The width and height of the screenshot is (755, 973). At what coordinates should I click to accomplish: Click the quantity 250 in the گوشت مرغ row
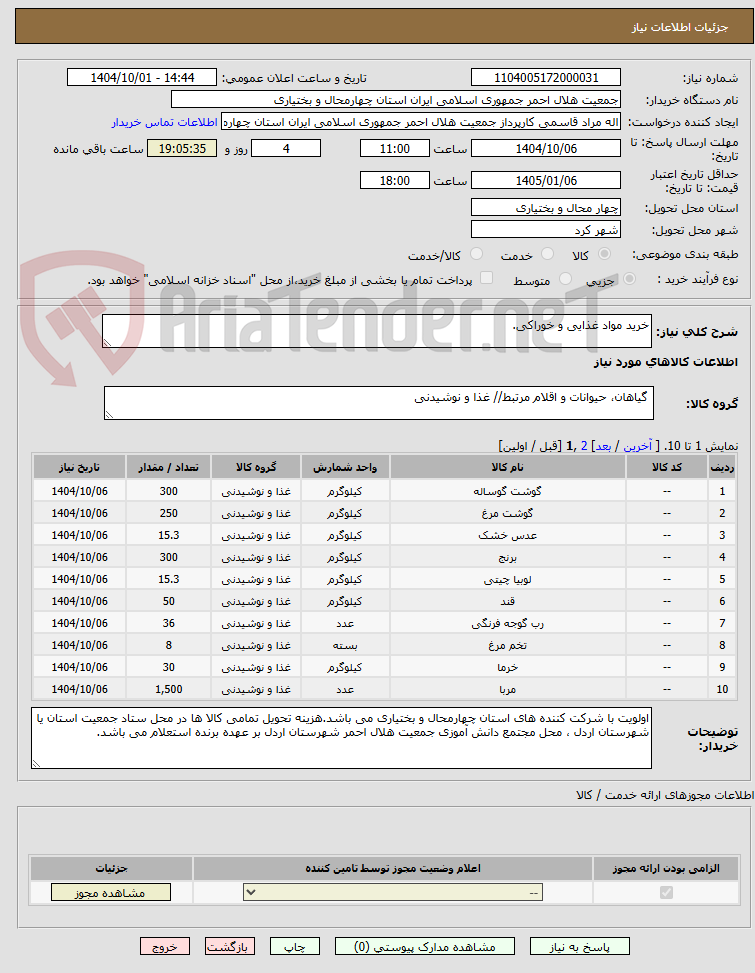click(169, 513)
